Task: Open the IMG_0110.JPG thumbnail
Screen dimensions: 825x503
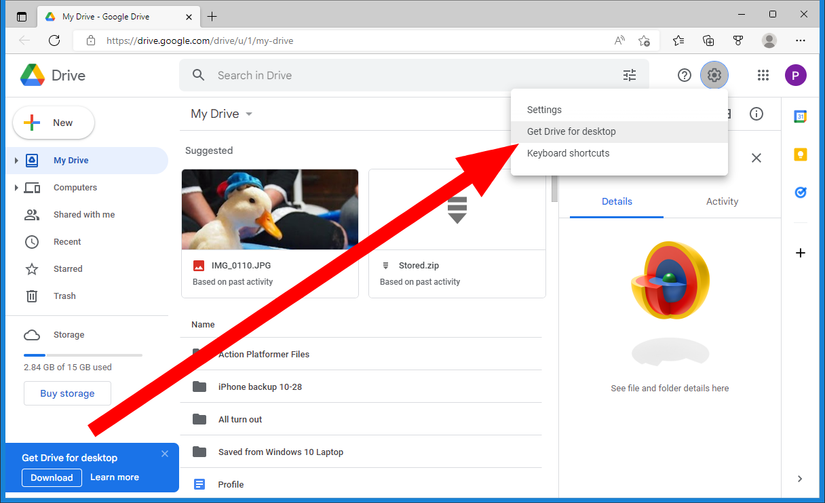Action: [x=270, y=209]
